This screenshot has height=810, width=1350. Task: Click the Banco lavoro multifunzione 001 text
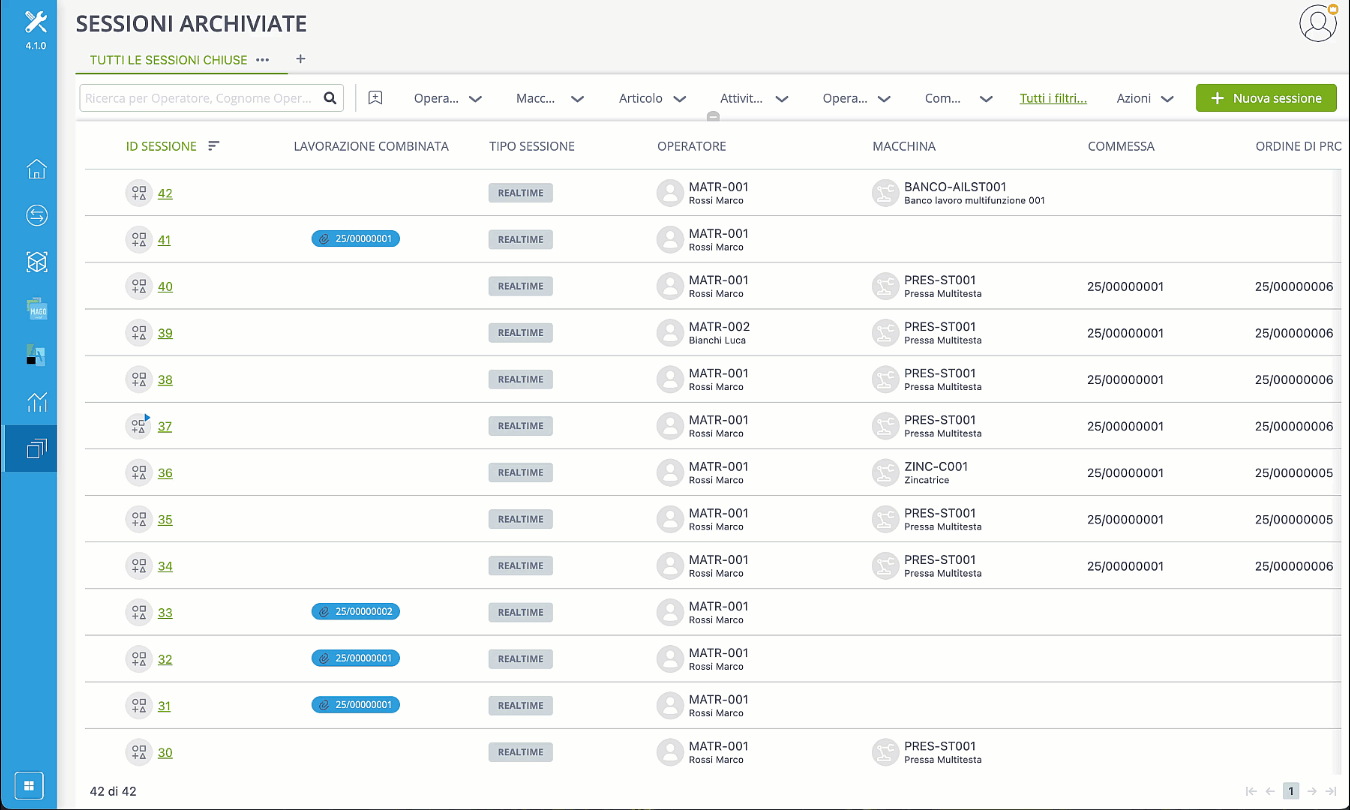click(x=974, y=200)
